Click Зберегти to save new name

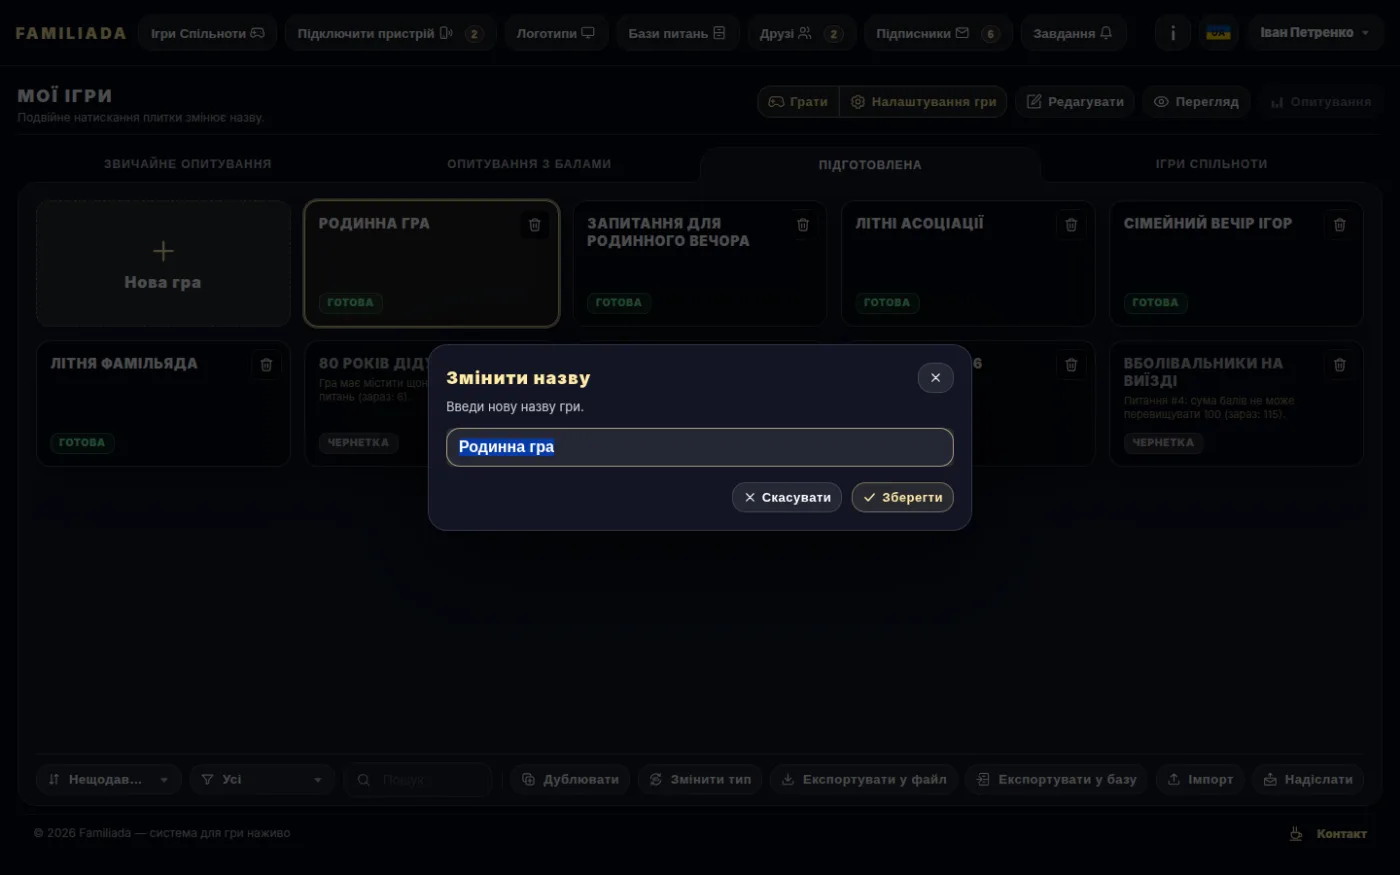click(x=902, y=498)
